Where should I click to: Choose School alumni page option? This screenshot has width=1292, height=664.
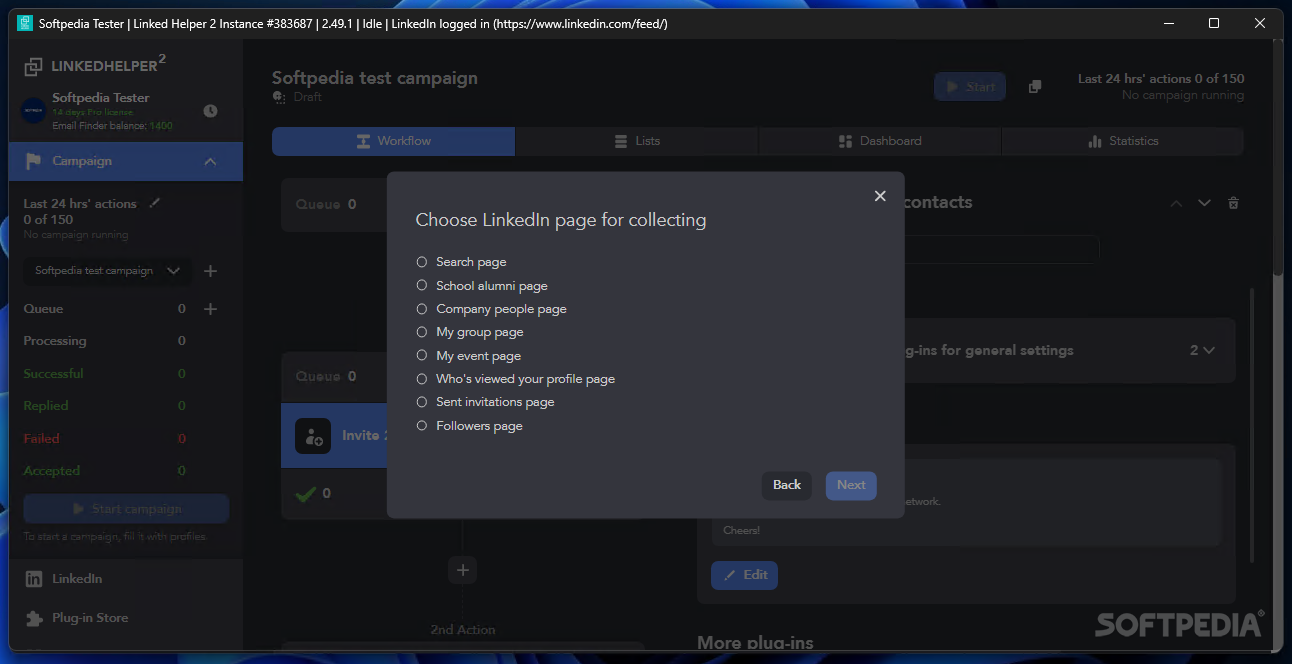[x=422, y=286]
